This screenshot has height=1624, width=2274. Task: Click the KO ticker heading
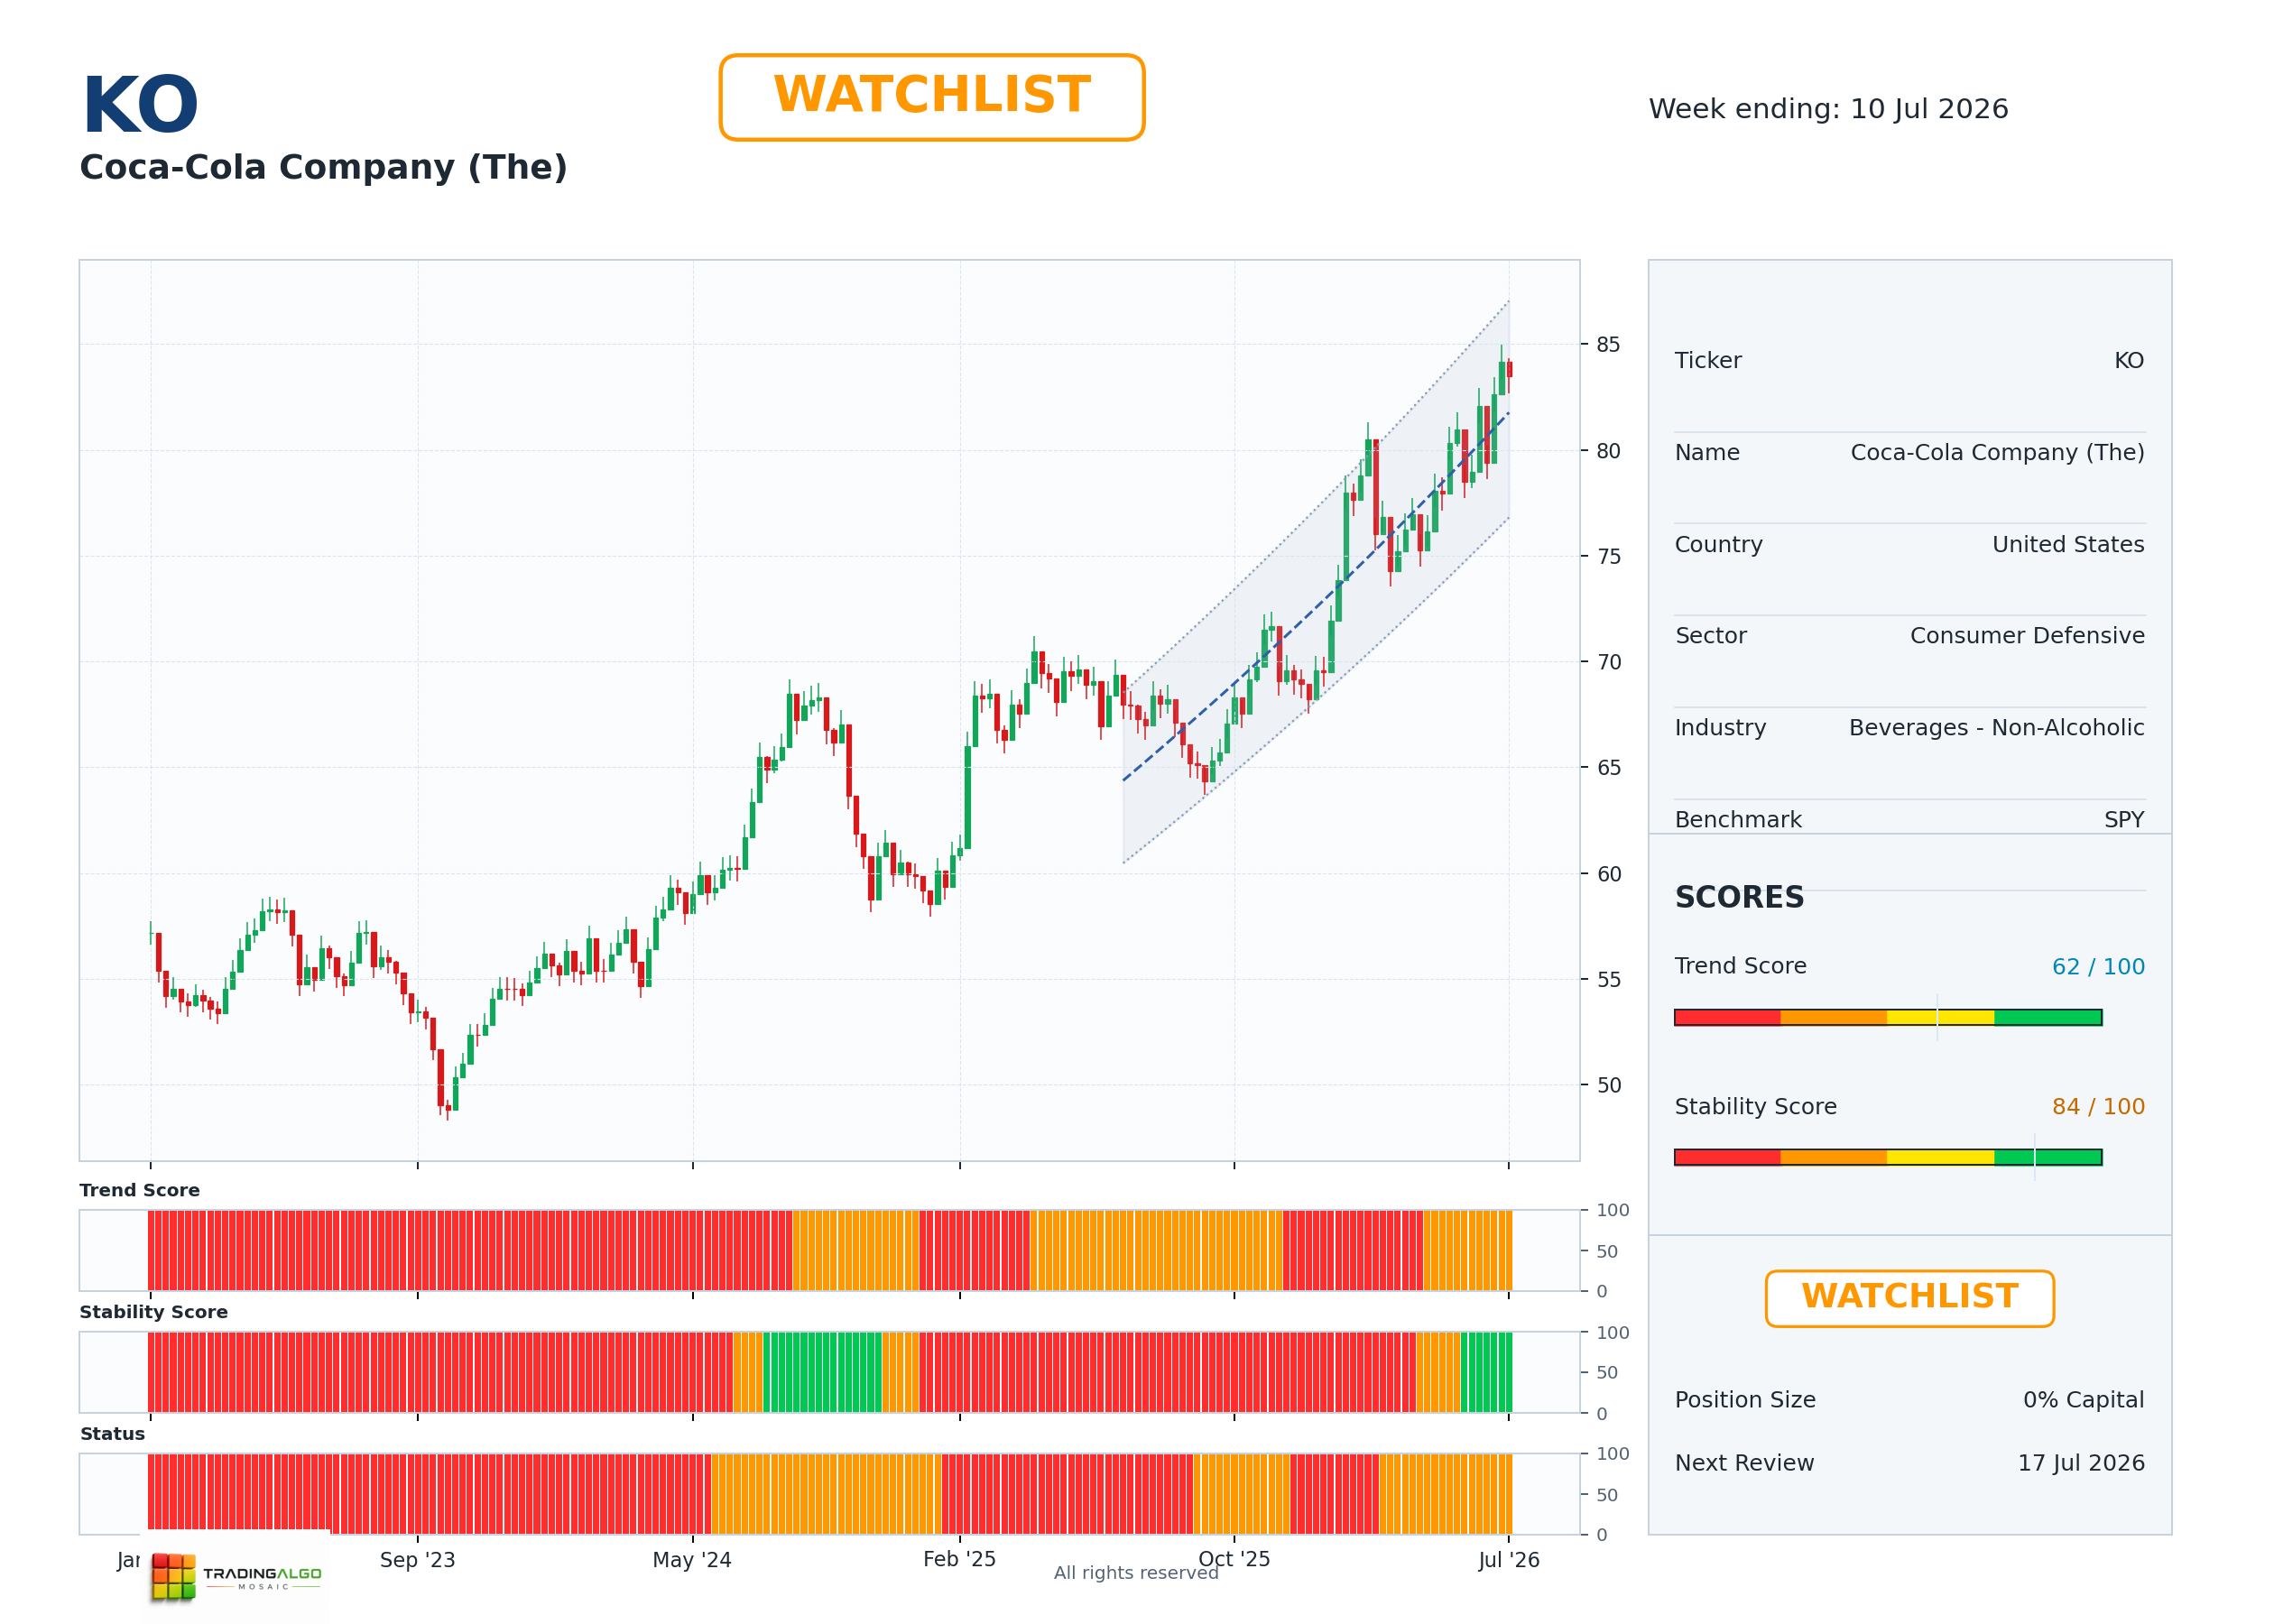pyautogui.click(x=140, y=105)
